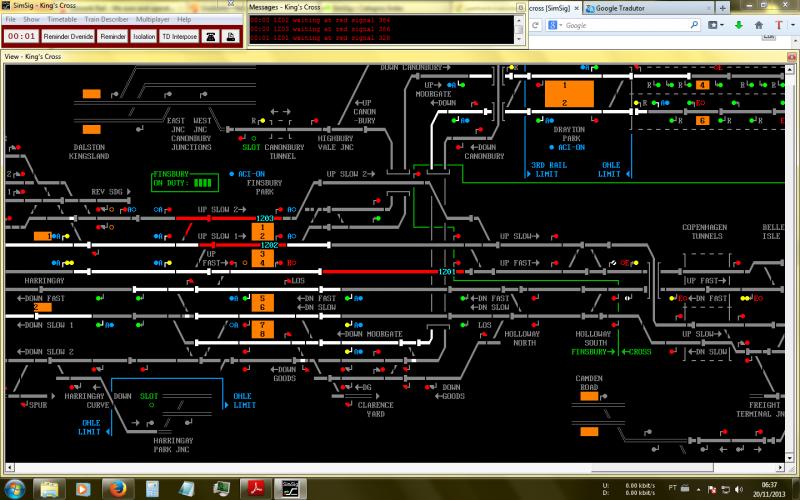Image resolution: width=800 pixels, height=500 pixels.
Task: Click the Google search field in Firefox
Action: click(625, 25)
